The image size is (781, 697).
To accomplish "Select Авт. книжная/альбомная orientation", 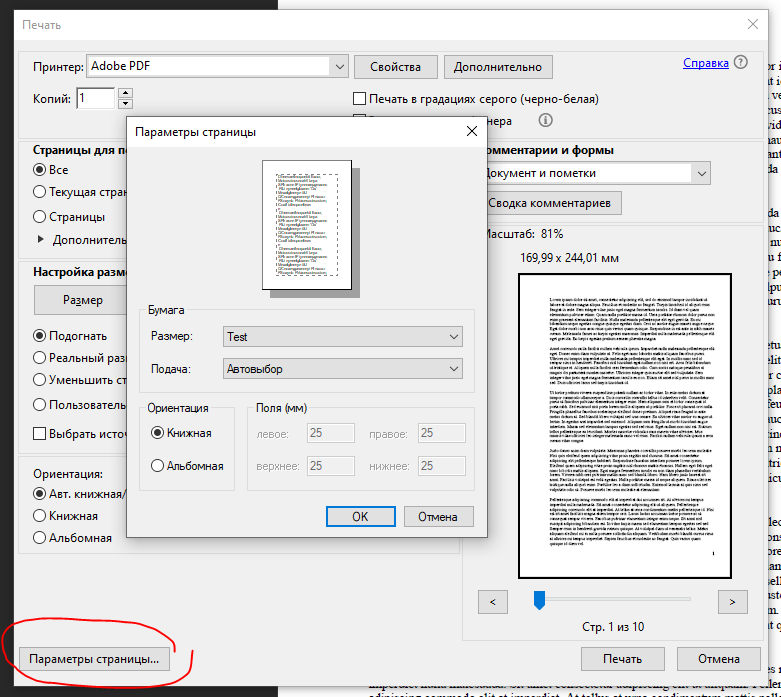I will click(x=39, y=494).
